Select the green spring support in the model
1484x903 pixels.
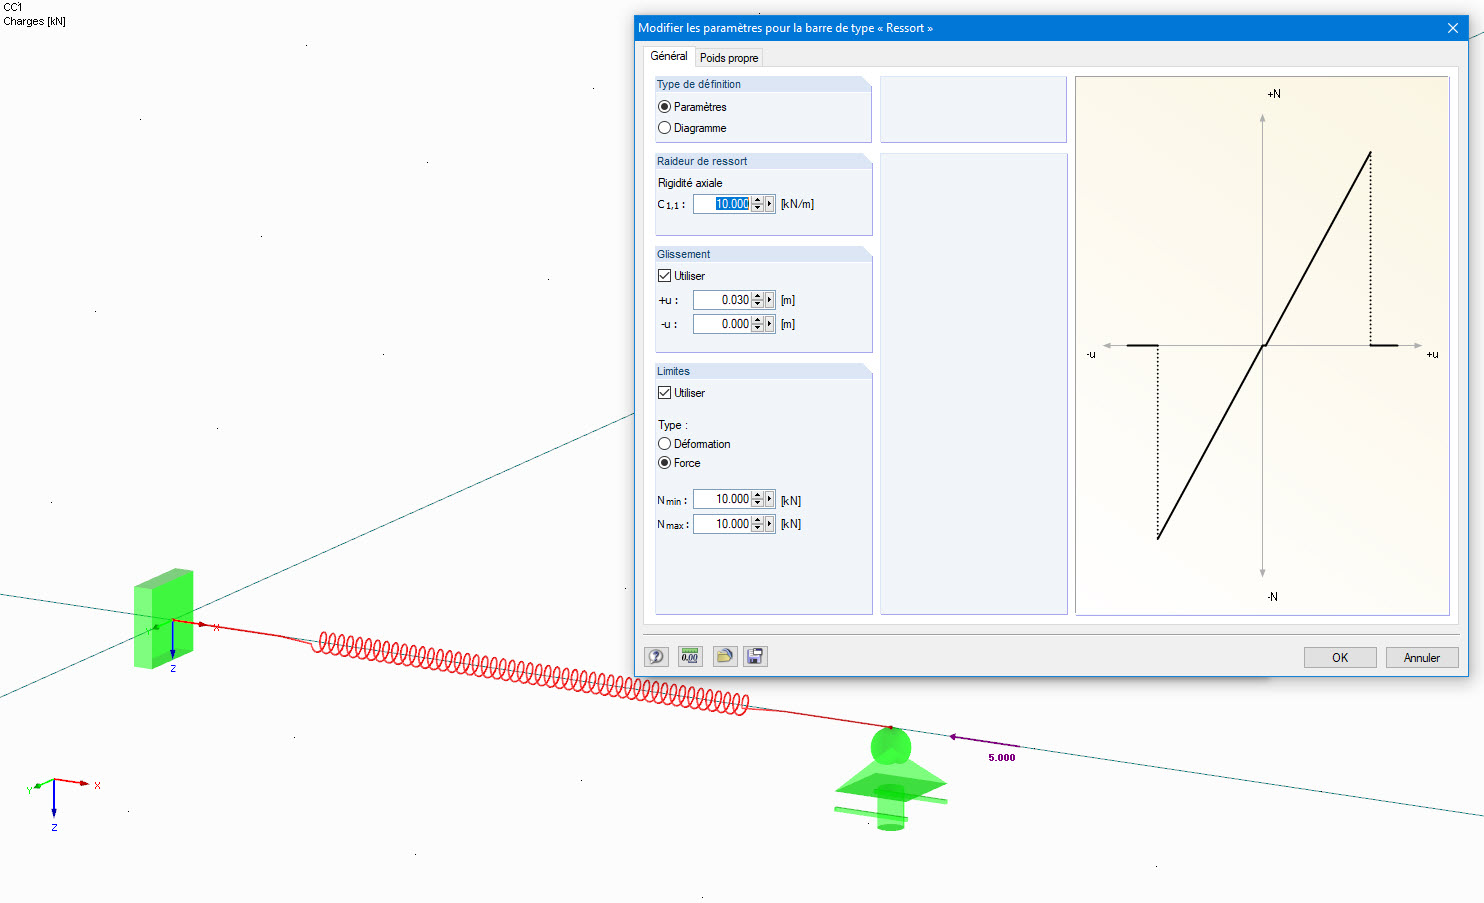889,780
